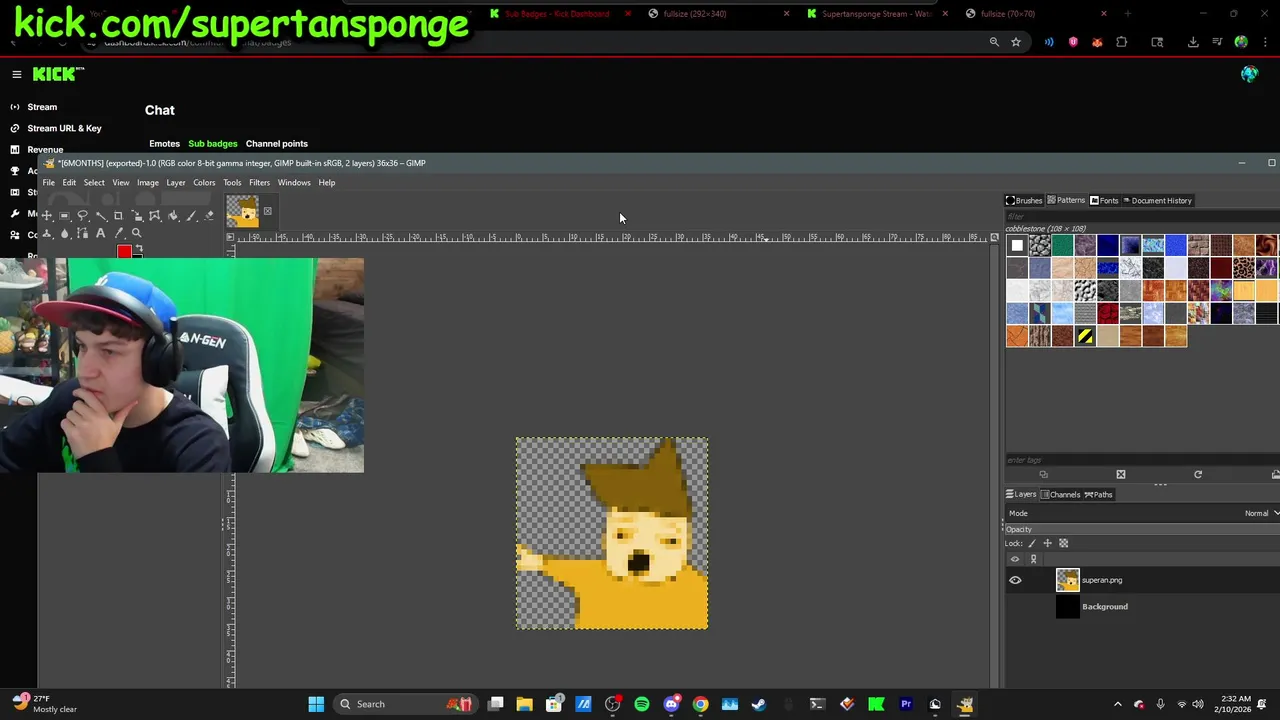Open Spotify from the taskbar
Image resolution: width=1280 pixels, height=720 pixels.
tap(642, 704)
